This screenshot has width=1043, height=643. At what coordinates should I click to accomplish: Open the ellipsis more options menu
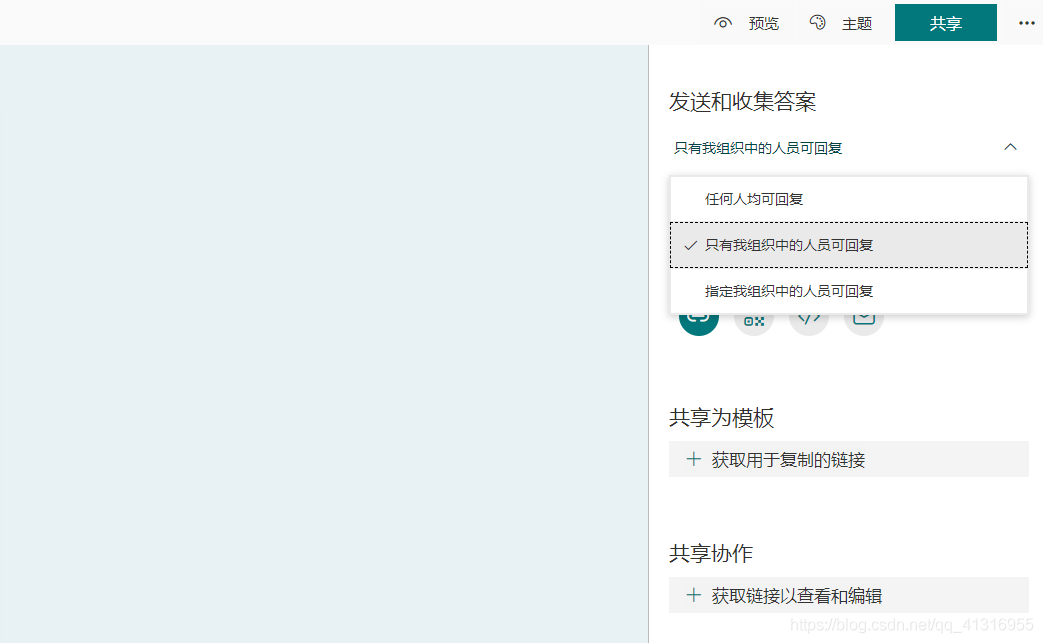[1026, 22]
